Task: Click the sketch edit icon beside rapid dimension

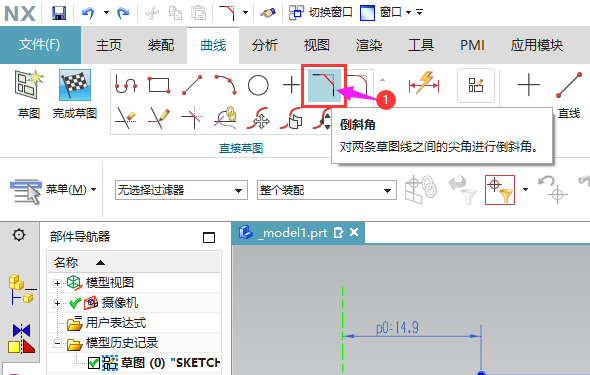Action: click(476, 85)
